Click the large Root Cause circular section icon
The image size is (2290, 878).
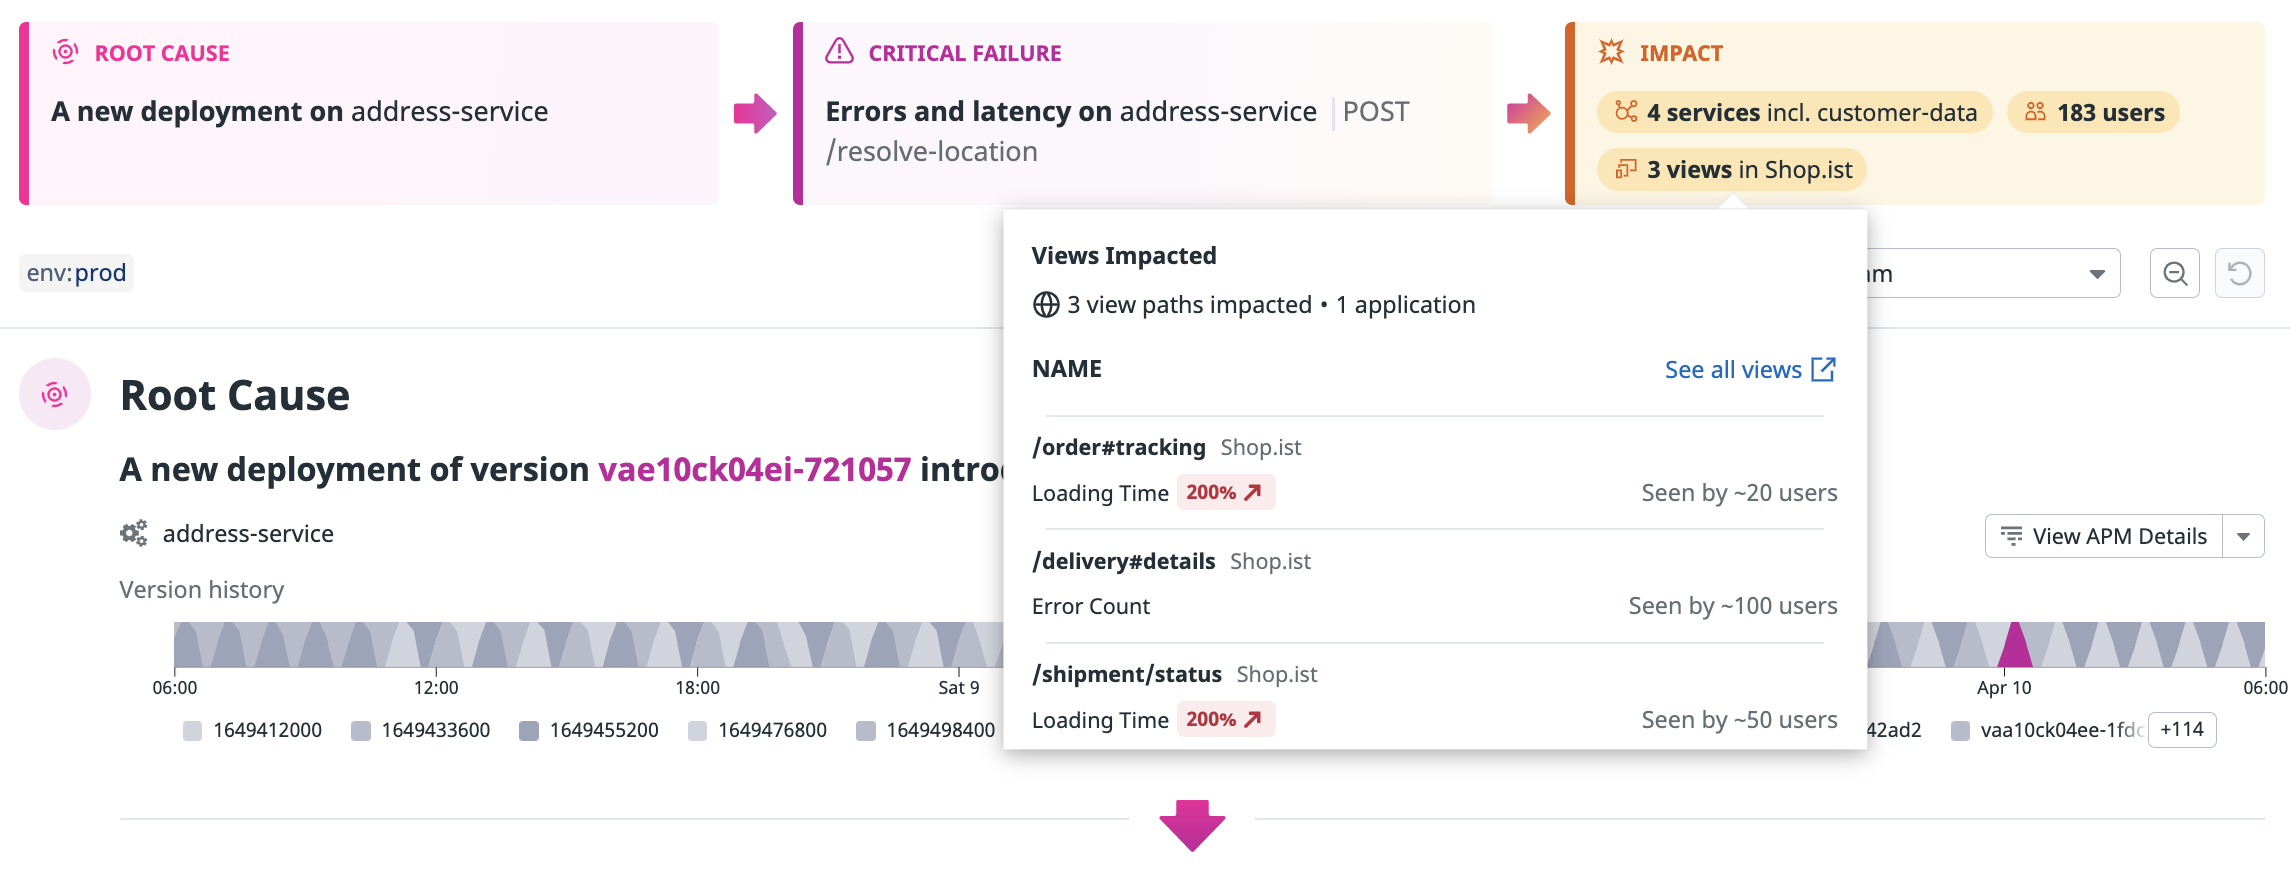point(55,394)
